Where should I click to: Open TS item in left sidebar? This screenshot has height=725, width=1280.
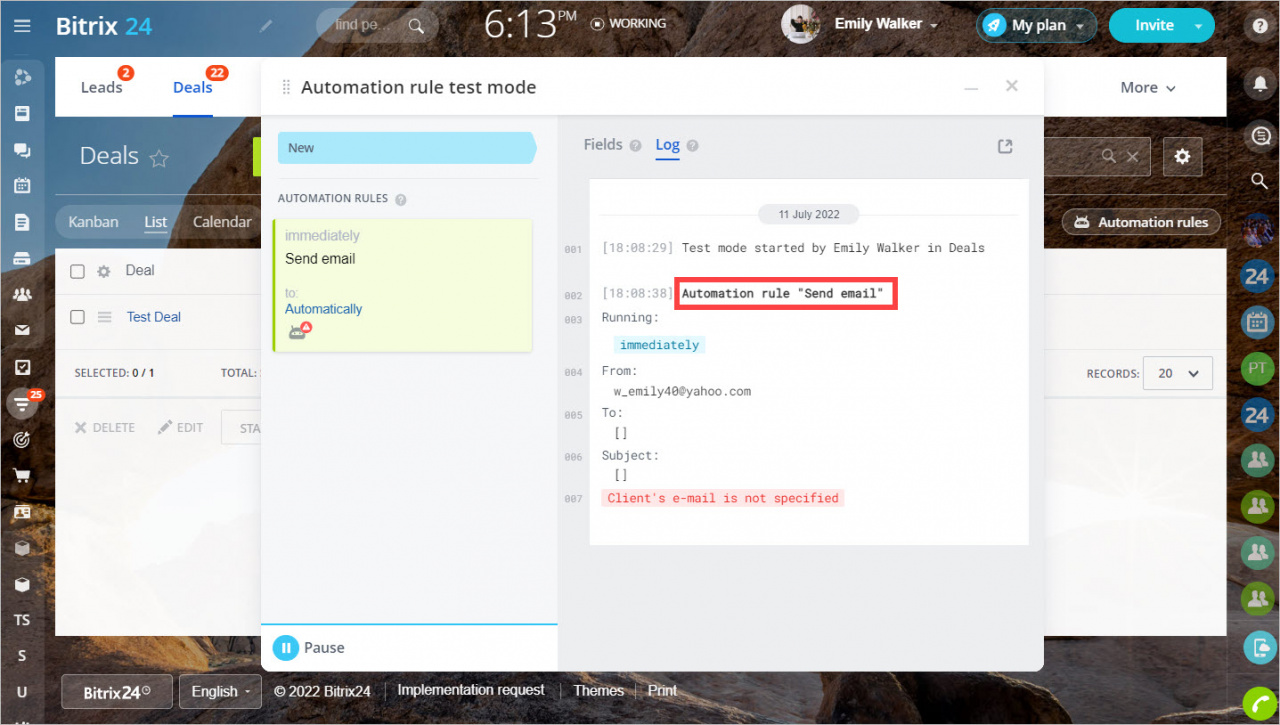[22, 620]
